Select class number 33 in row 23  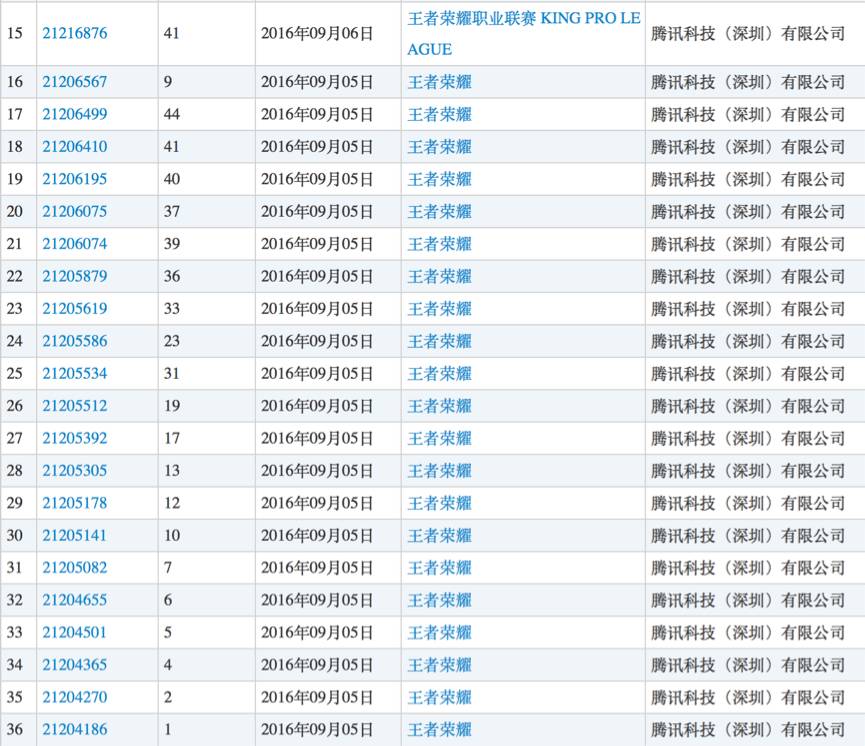pos(172,308)
